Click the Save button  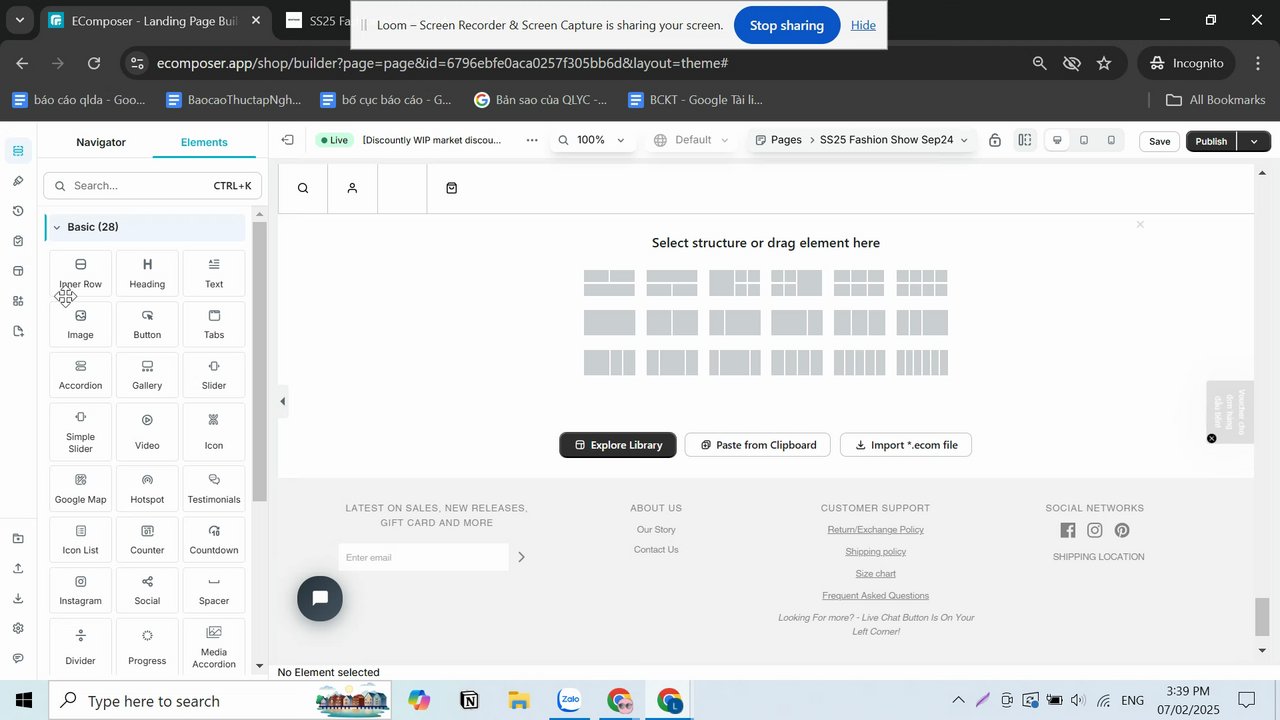1159,141
